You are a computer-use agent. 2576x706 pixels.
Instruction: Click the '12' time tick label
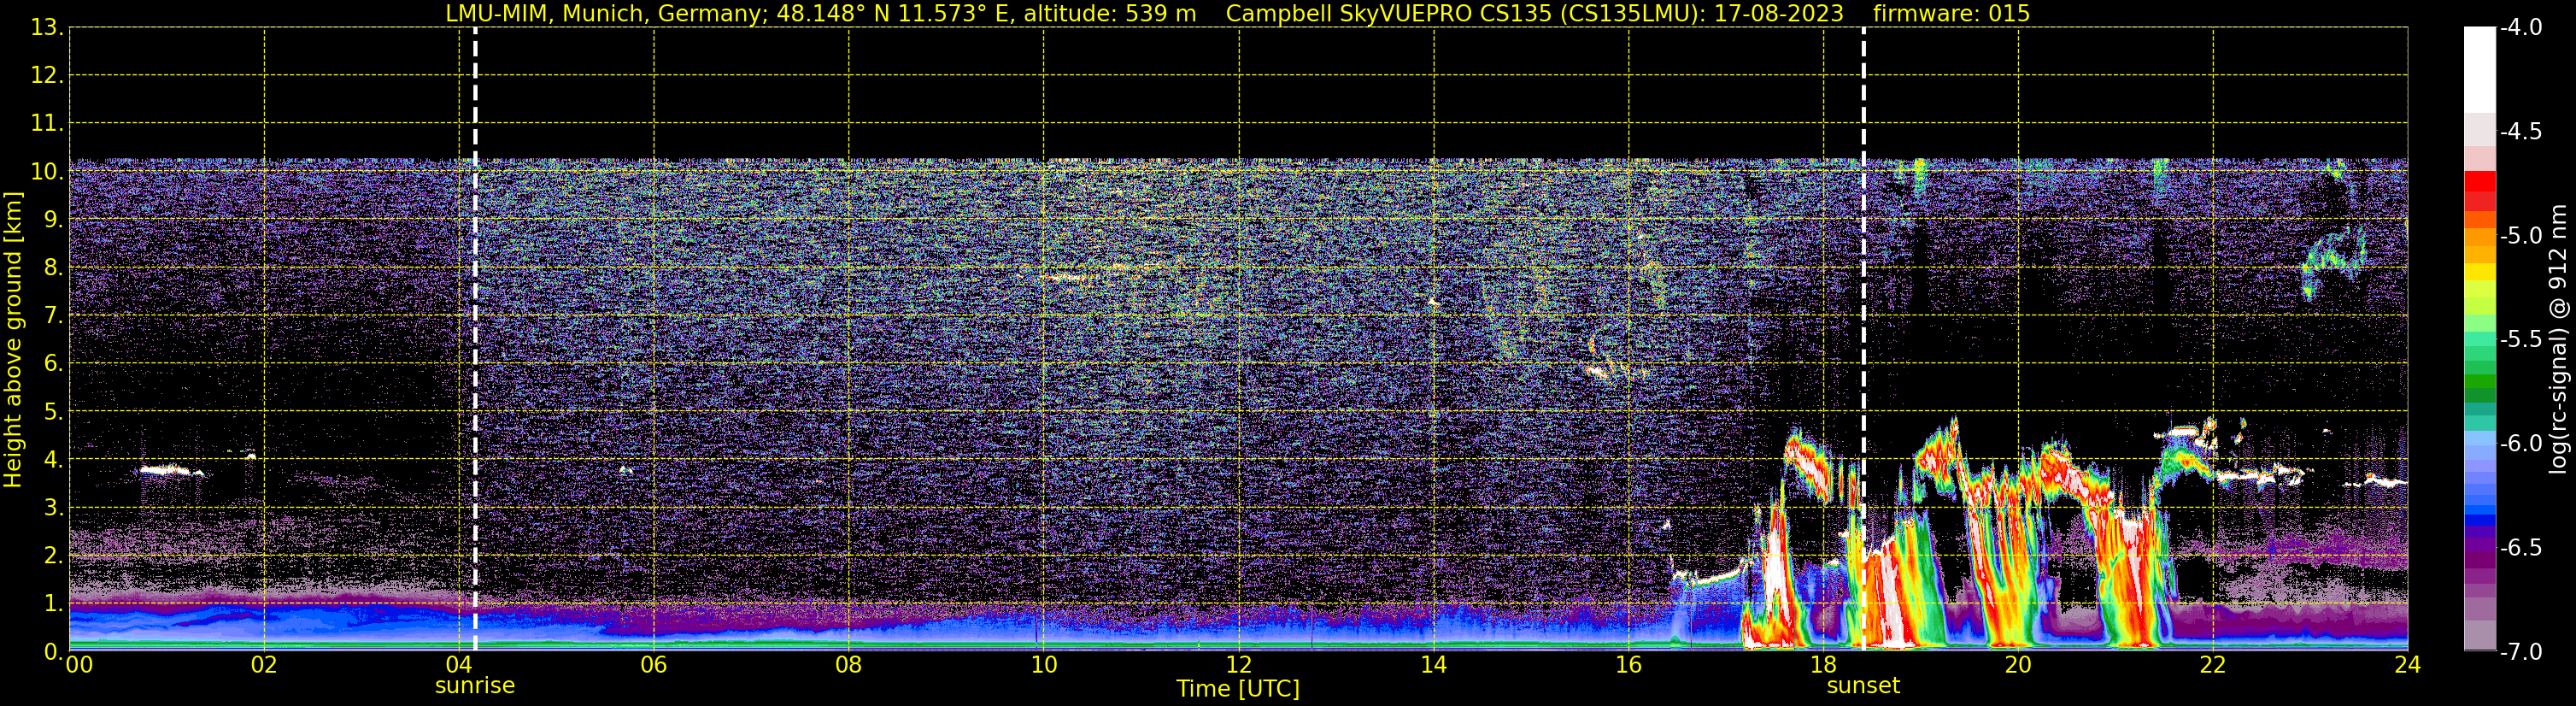[x=1239, y=665]
